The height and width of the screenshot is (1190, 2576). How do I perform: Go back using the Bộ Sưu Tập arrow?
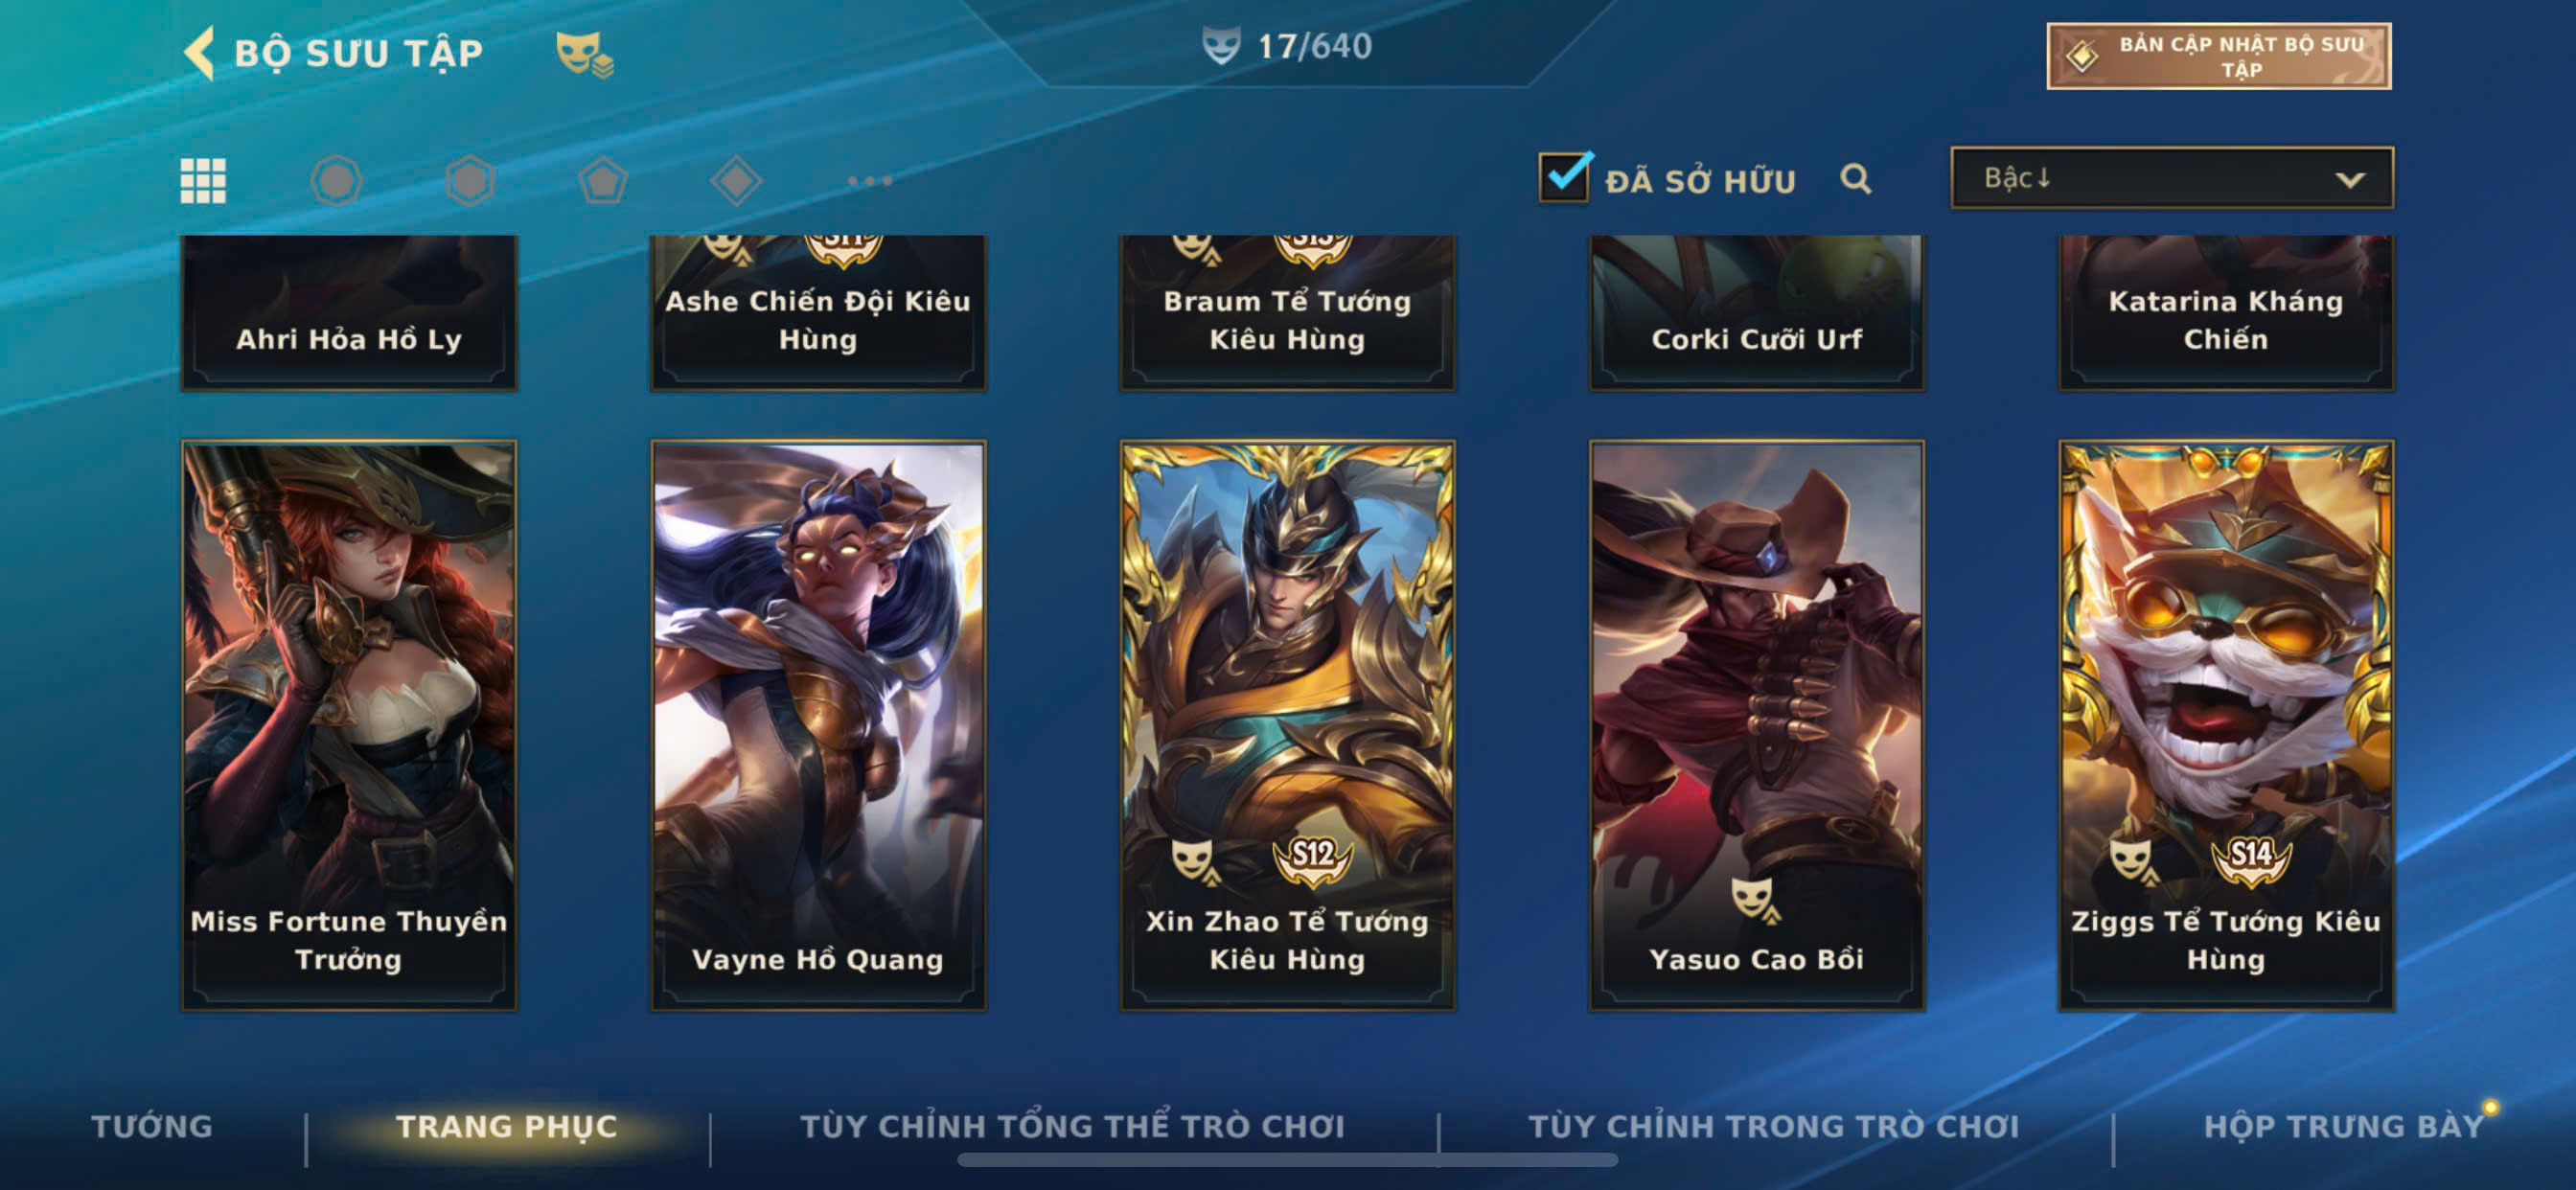pos(199,52)
